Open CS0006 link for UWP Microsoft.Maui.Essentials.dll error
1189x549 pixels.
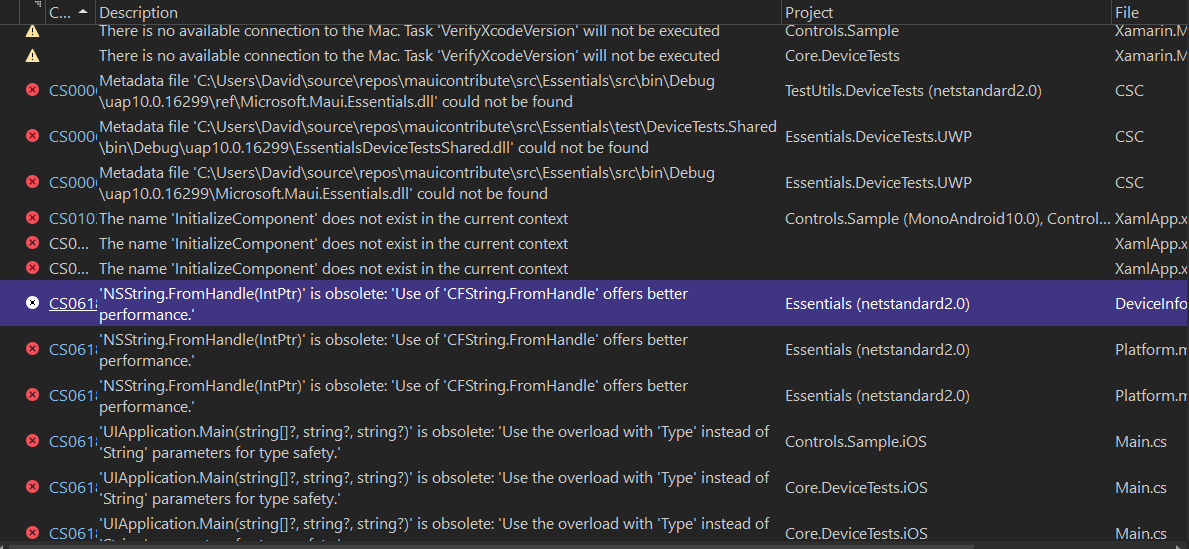point(73,183)
